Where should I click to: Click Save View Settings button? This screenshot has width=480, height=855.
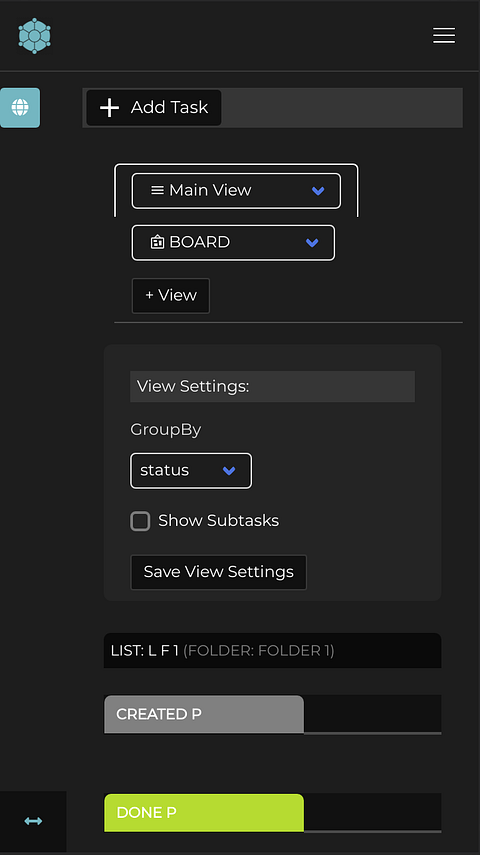coord(219,572)
